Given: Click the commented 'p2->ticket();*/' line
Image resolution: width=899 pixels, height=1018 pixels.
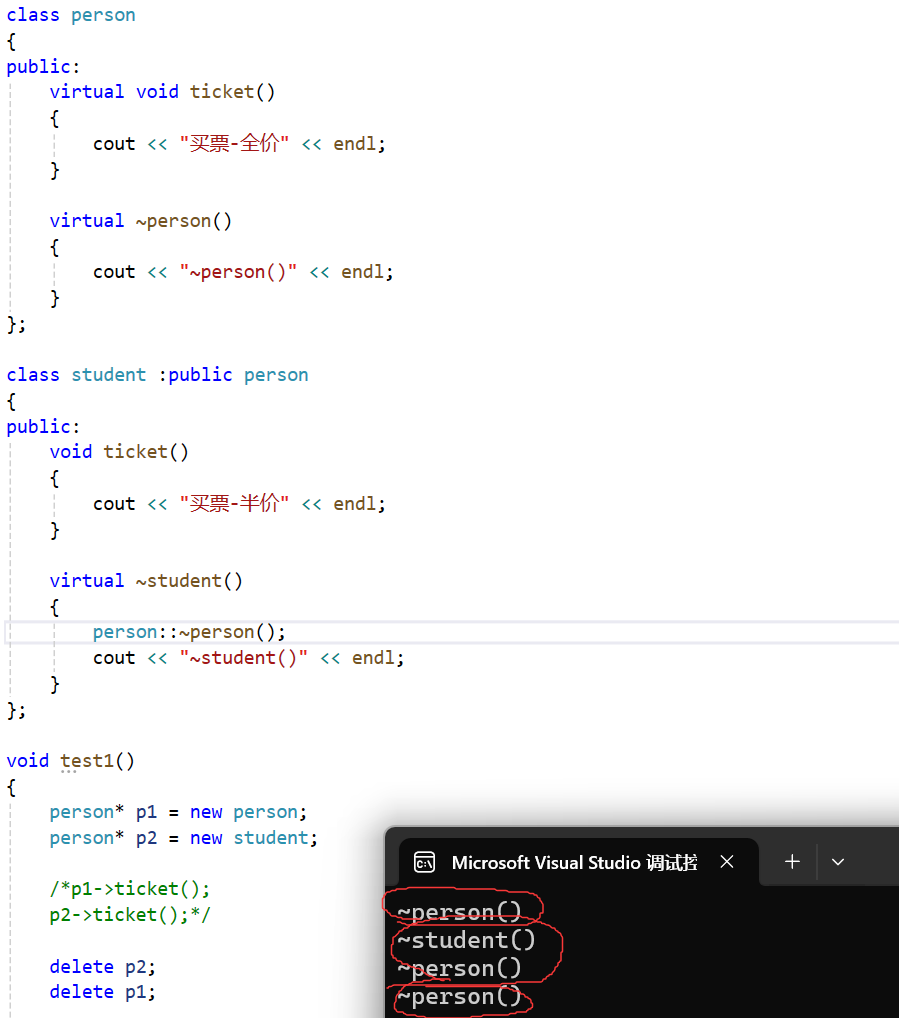Looking at the screenshot, I should pyautogui.click(x=130, y=915).
